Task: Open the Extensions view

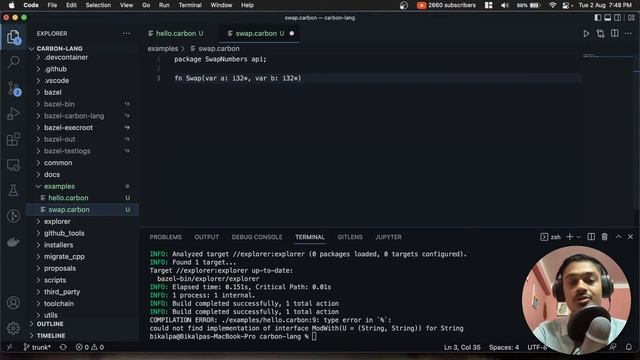Action: tap(13, 139)
